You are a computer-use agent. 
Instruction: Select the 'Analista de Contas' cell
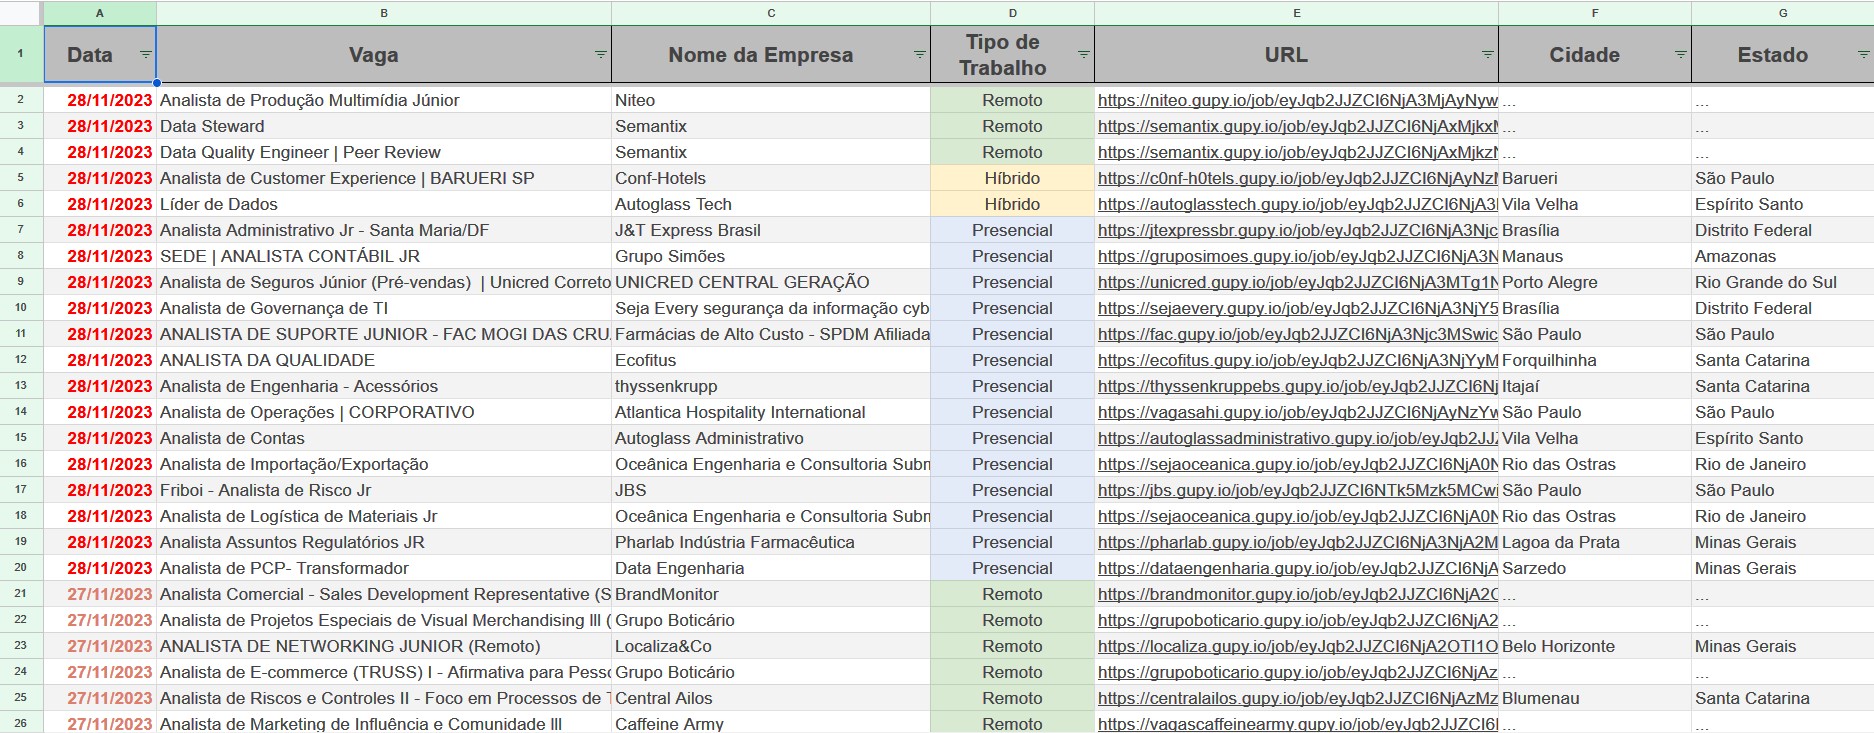coord(384,438)
